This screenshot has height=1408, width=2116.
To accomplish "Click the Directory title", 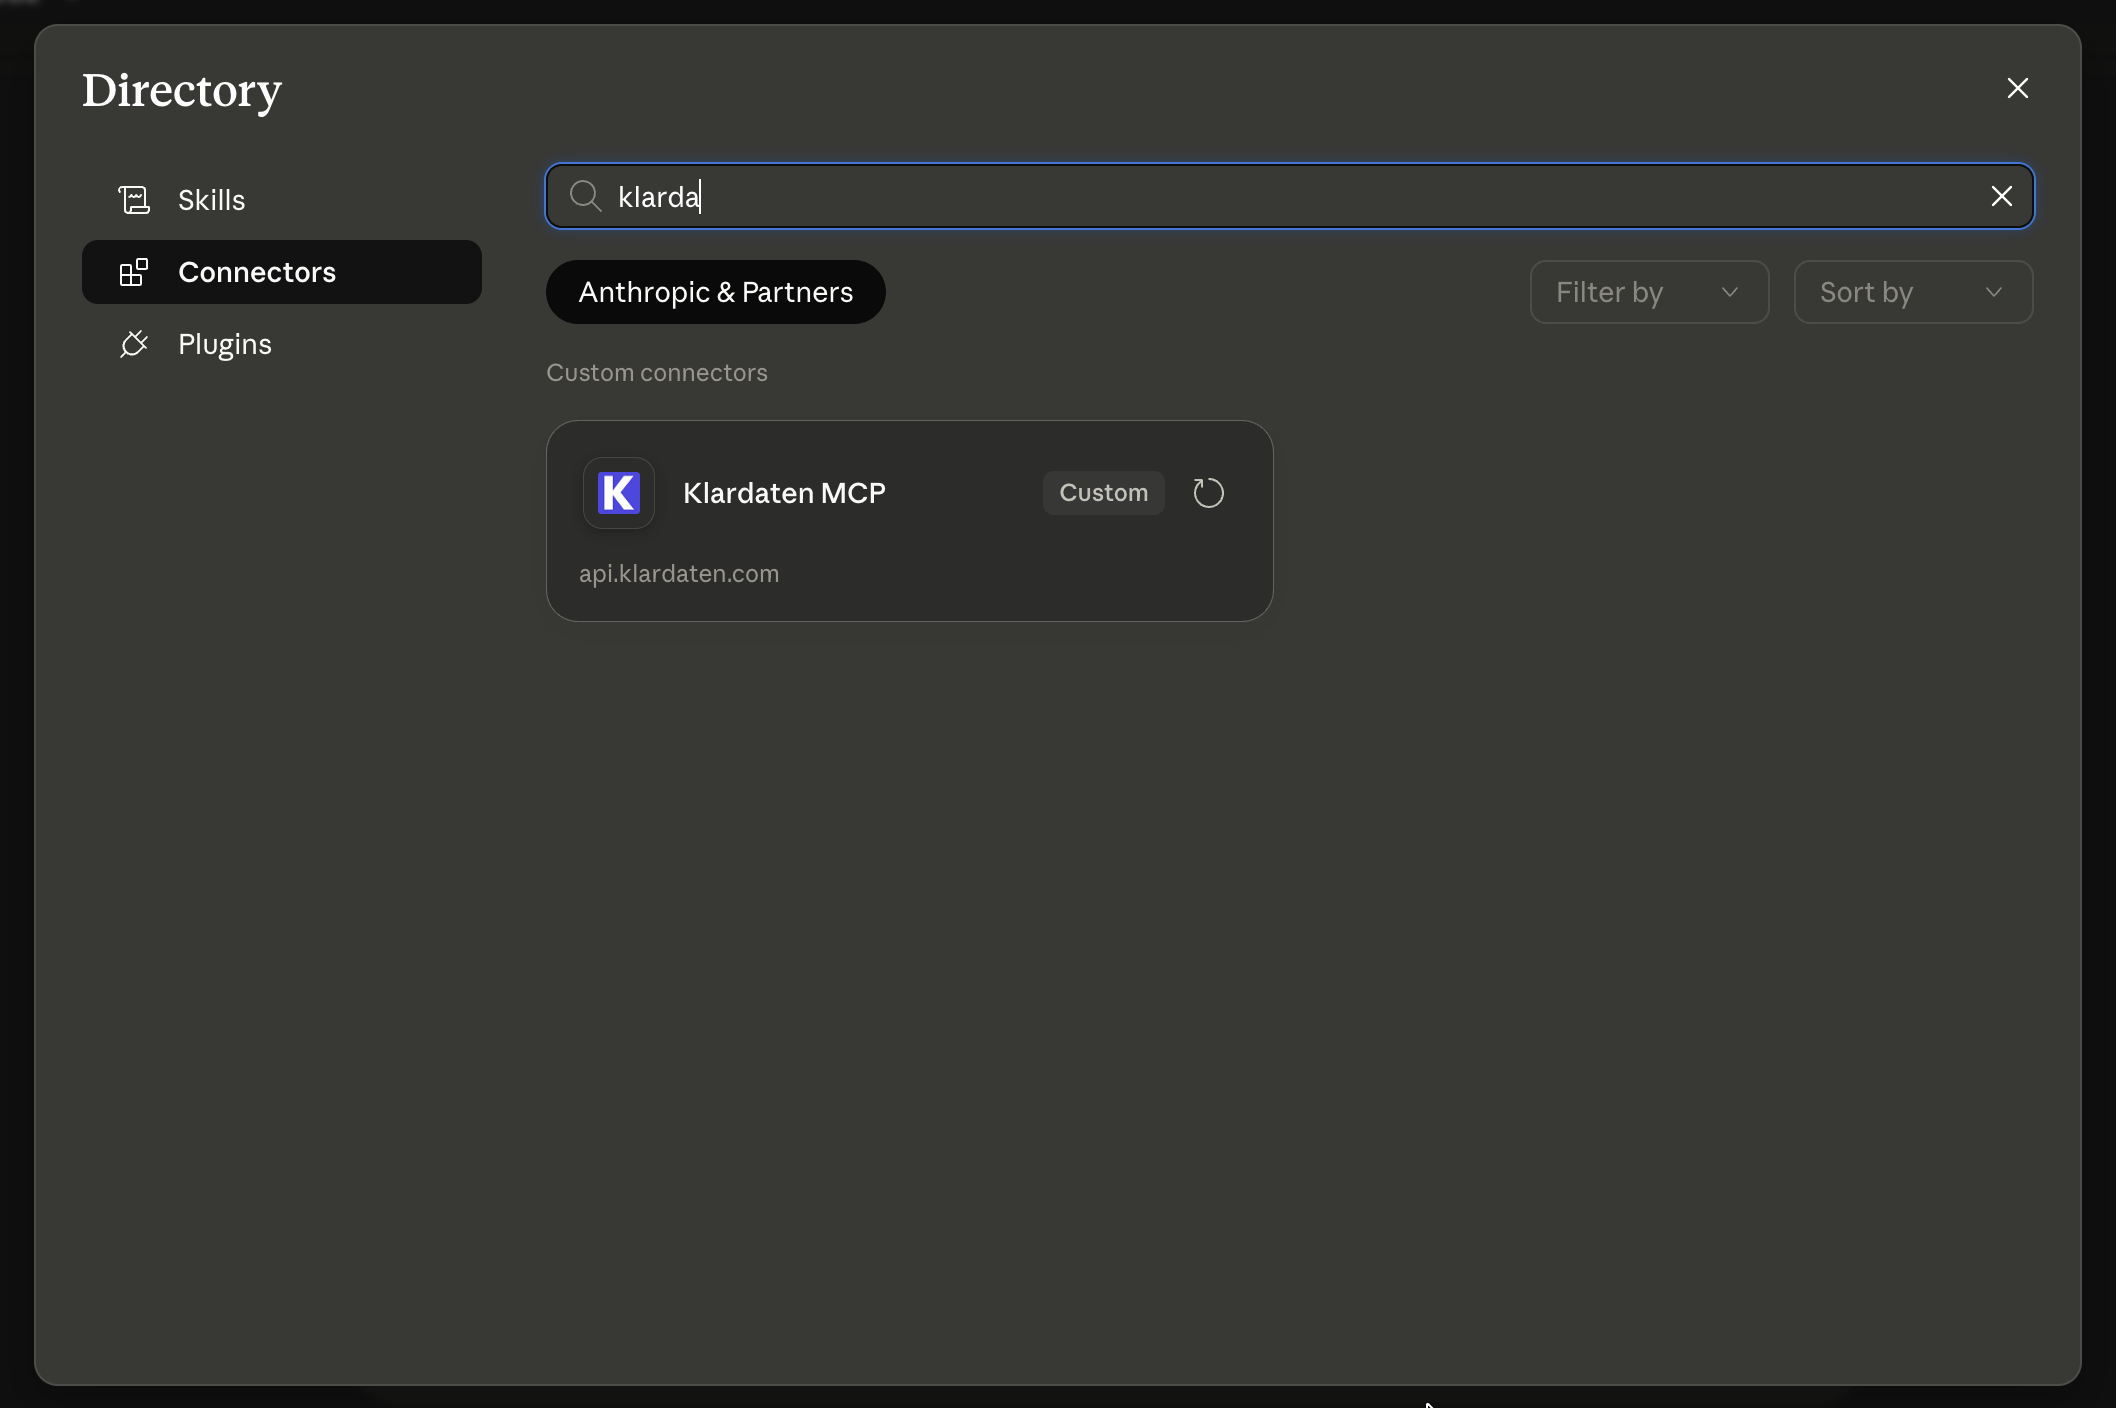I will [182, 91].
